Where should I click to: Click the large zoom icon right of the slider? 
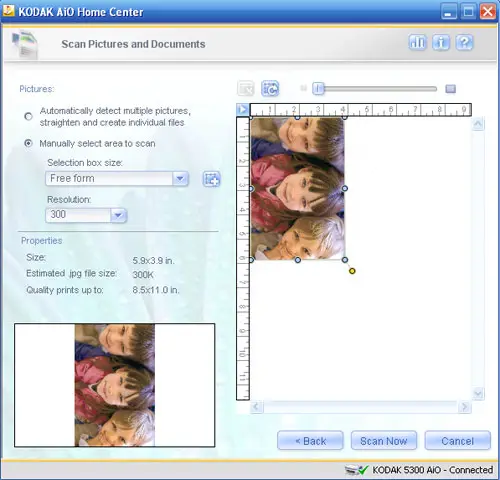(451, 89)
